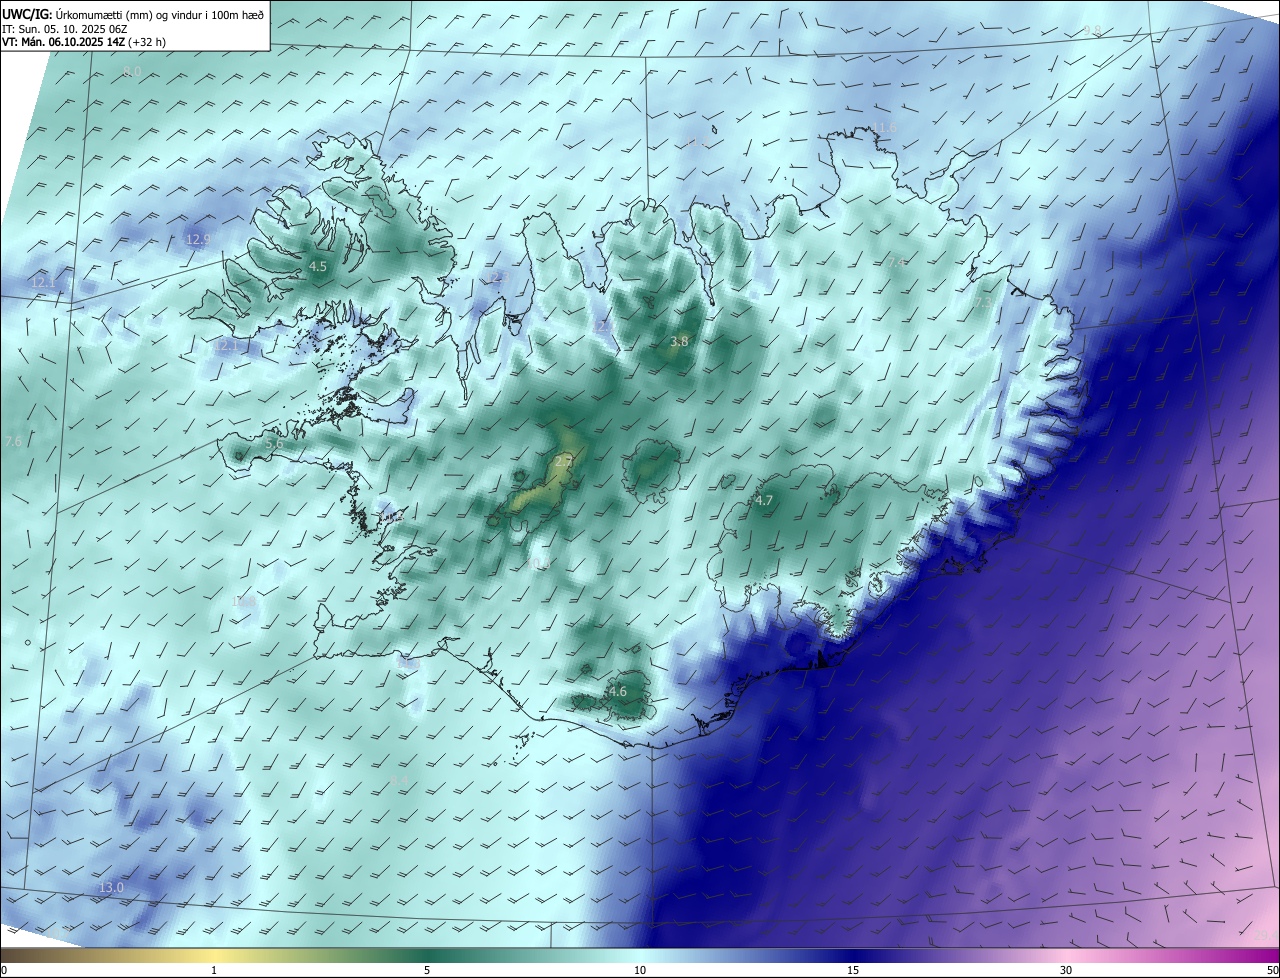1280x978 pixels.
Task: Click the colorbar tick label 10
Action: point(640,970)
